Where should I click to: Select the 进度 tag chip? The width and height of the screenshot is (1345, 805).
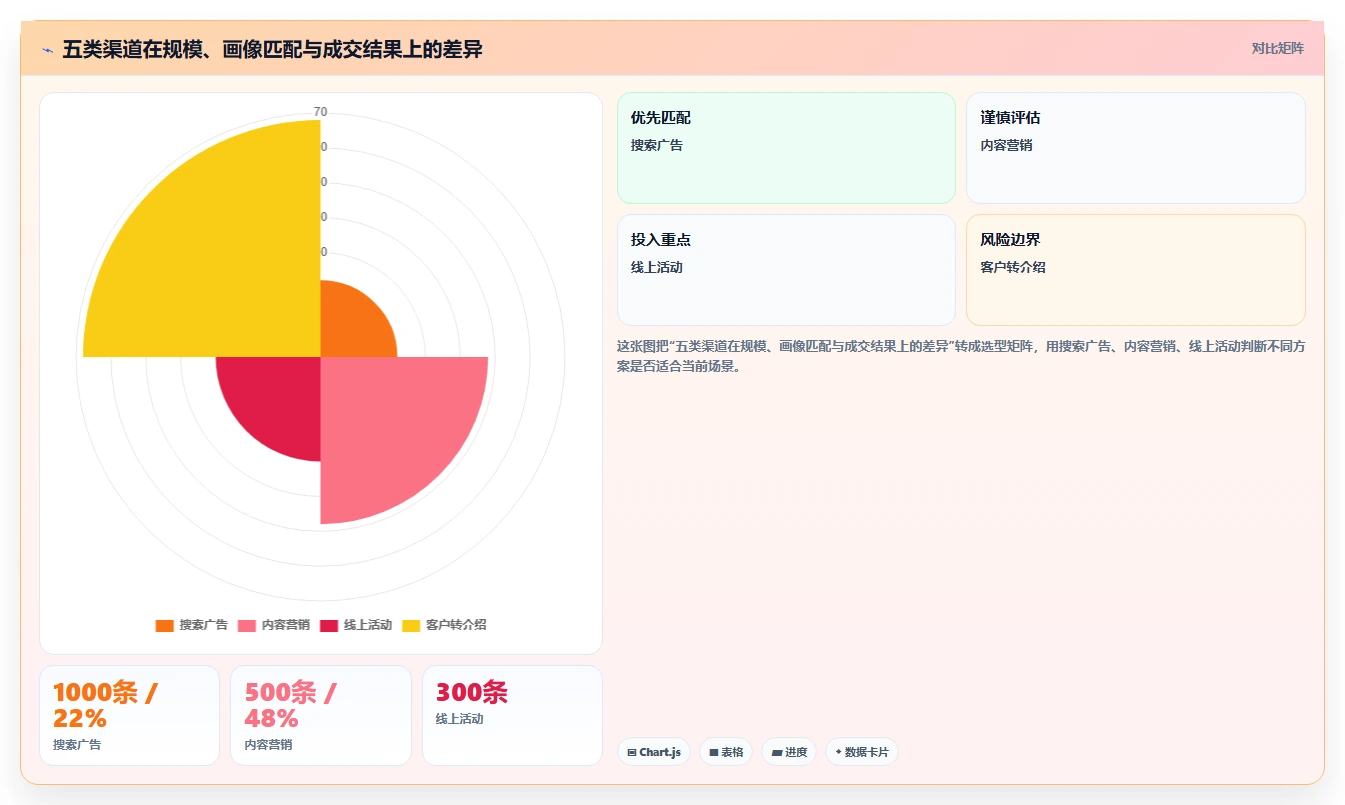[x=789, y=752]
